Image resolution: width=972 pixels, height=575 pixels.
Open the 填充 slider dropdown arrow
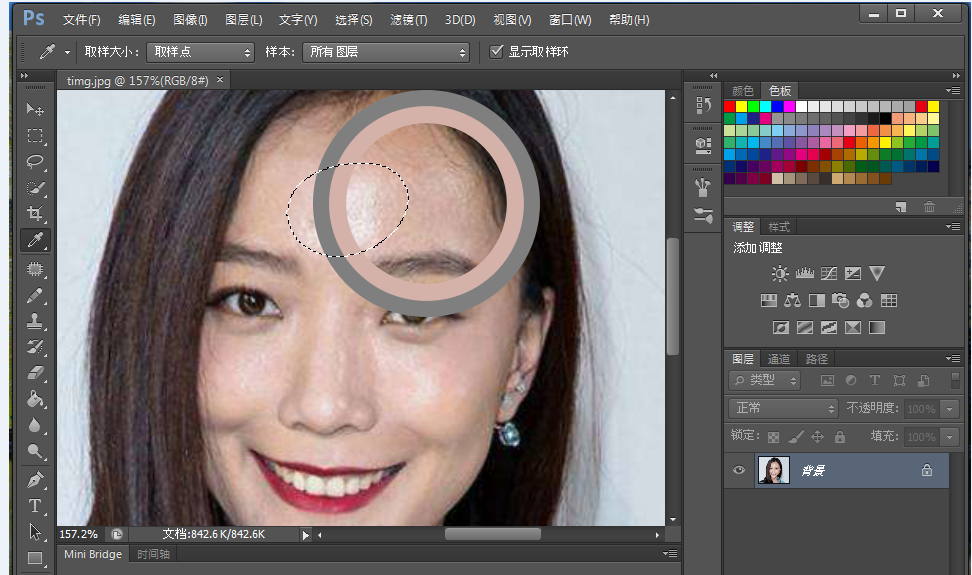click(950, 437)
